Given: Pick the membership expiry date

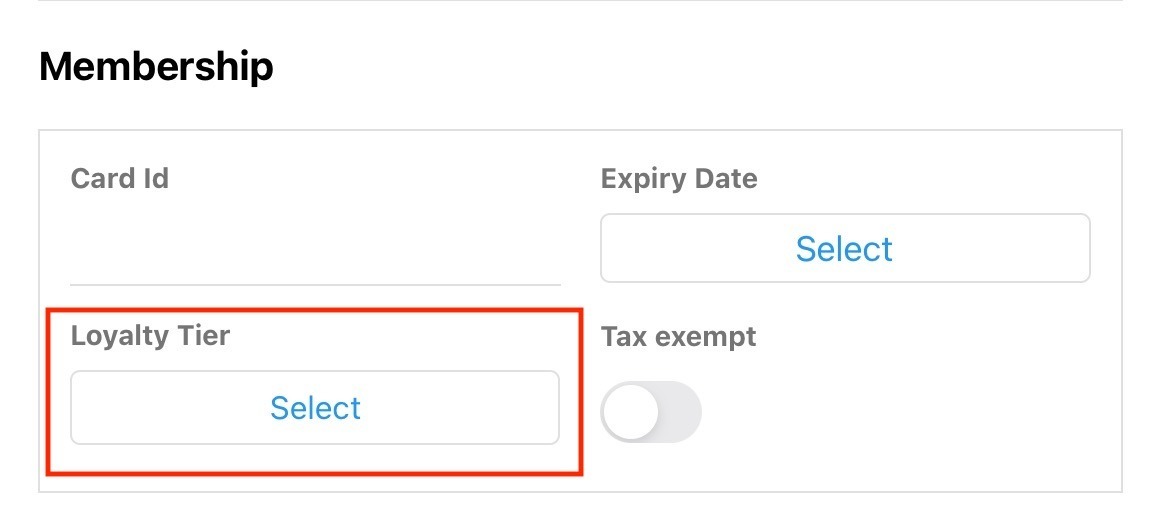Looking at the screenshot, I should 845,248.
